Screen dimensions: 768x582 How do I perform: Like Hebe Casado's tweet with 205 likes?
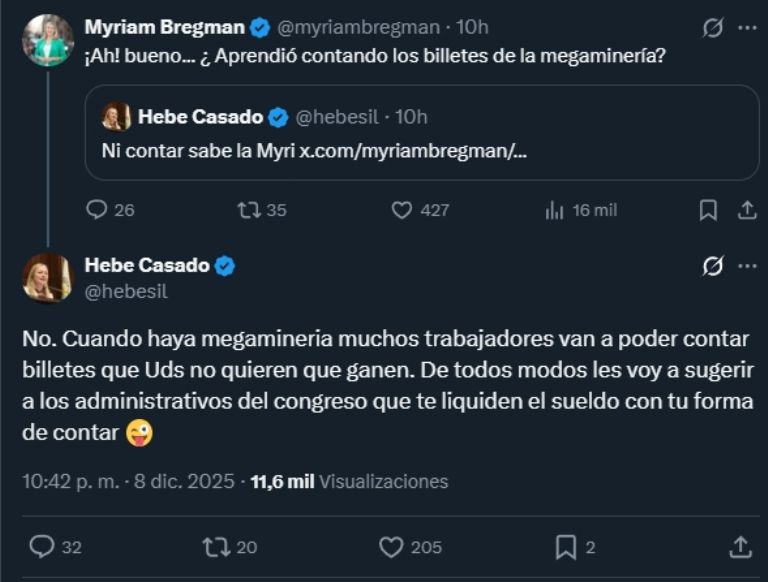391,547
